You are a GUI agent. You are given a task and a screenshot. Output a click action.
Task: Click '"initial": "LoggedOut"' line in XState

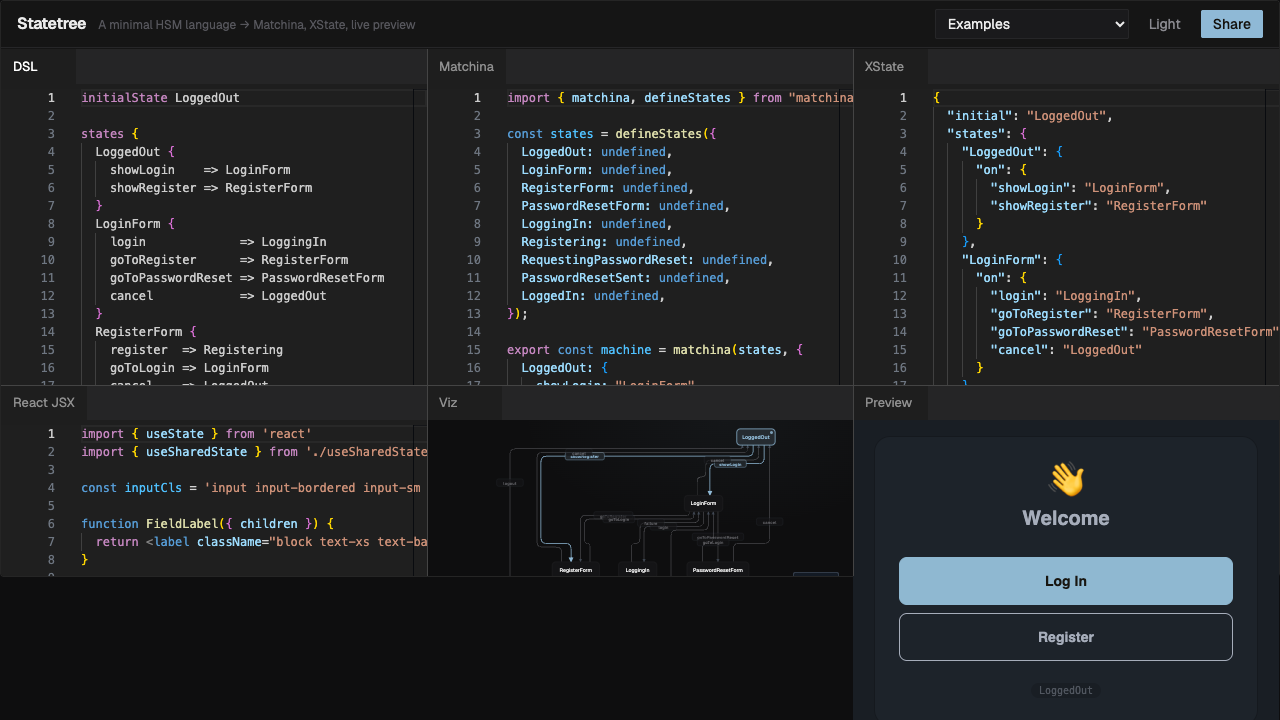point(1030,116)
